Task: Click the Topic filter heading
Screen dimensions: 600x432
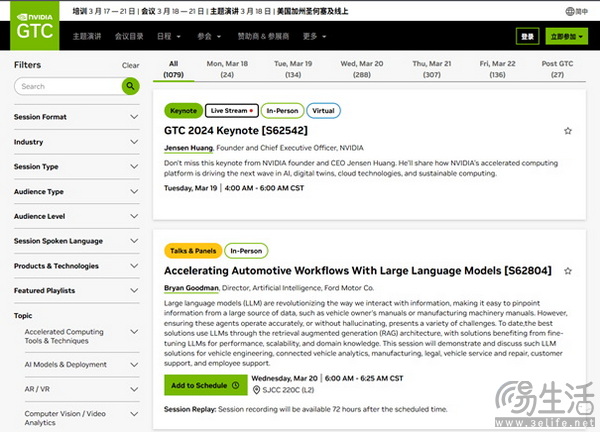Action: click(23, 316)
